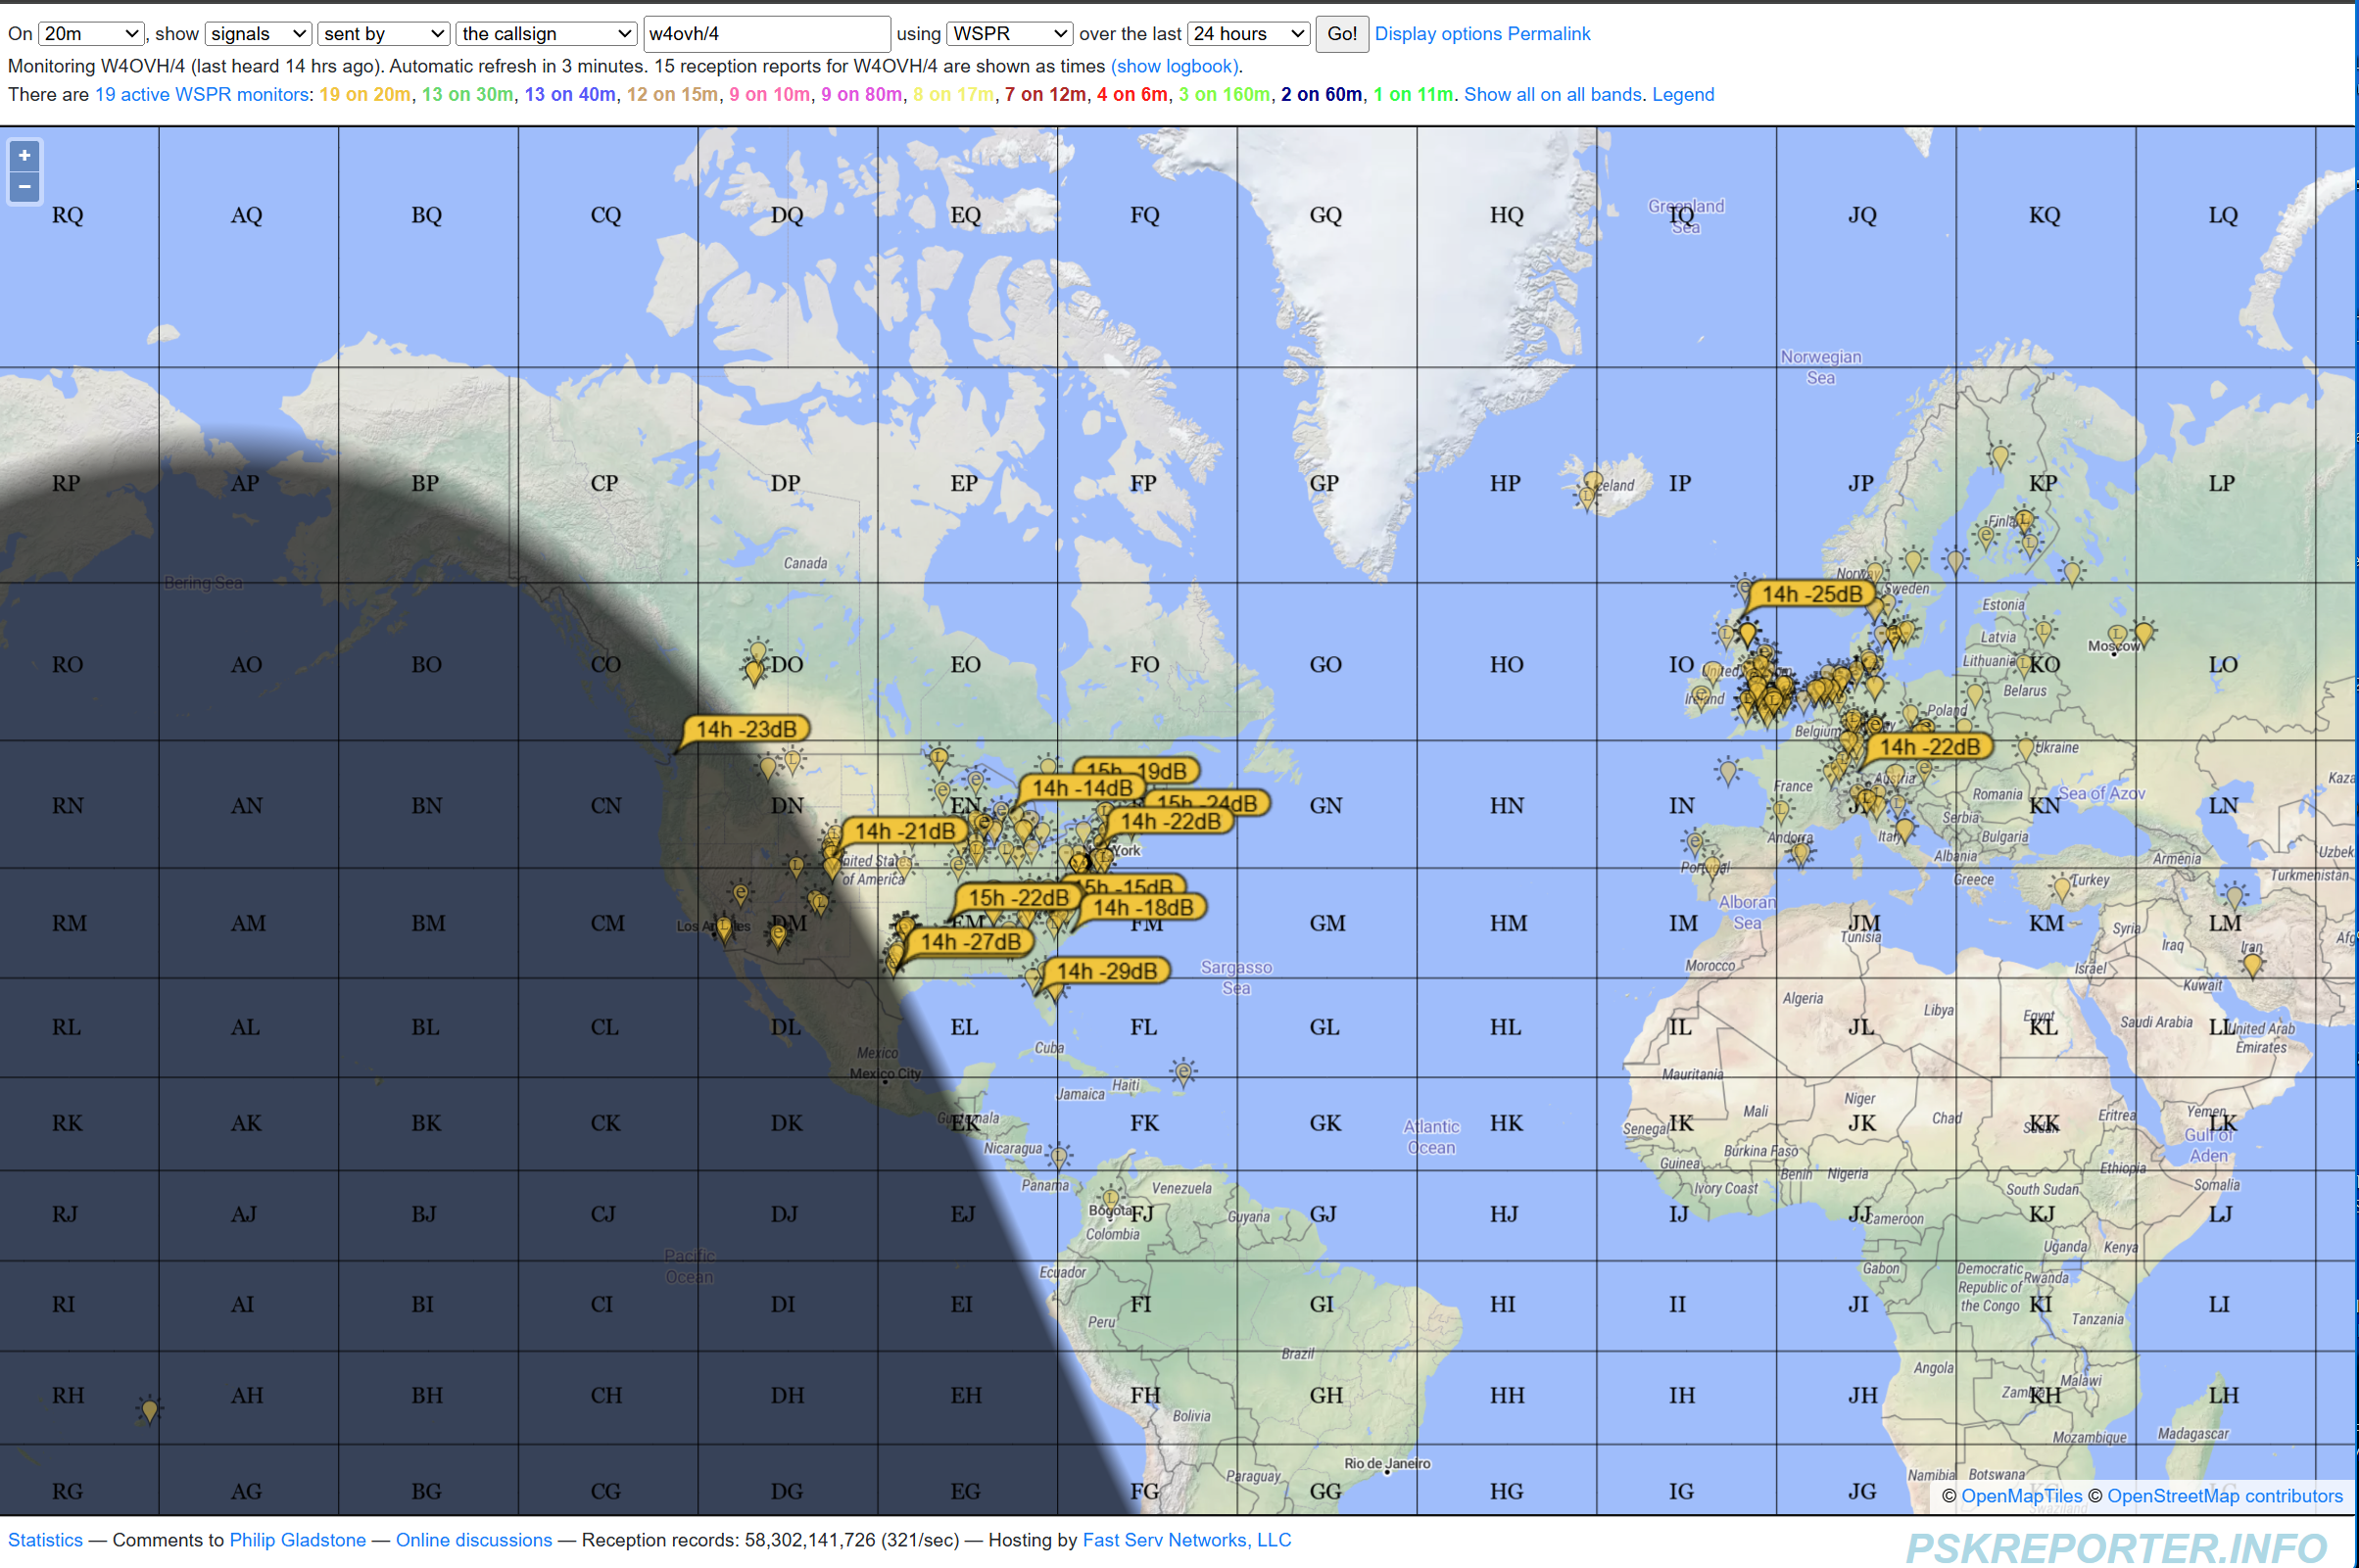The width and height of the screenshot is (2359, 1568).
Task: Click the 14h -22dB marker in Europe
Action: pos(1928,747)
